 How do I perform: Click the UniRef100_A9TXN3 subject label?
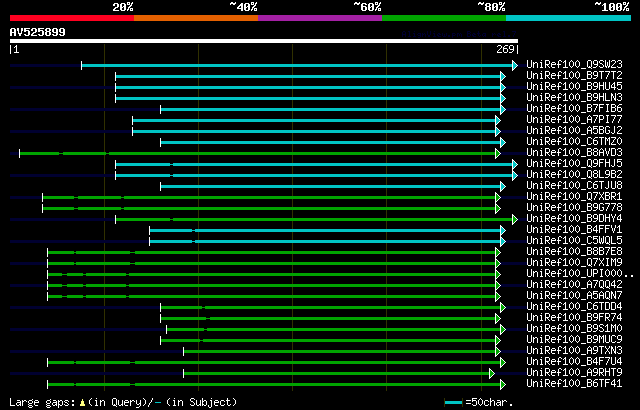pos(574,351)
